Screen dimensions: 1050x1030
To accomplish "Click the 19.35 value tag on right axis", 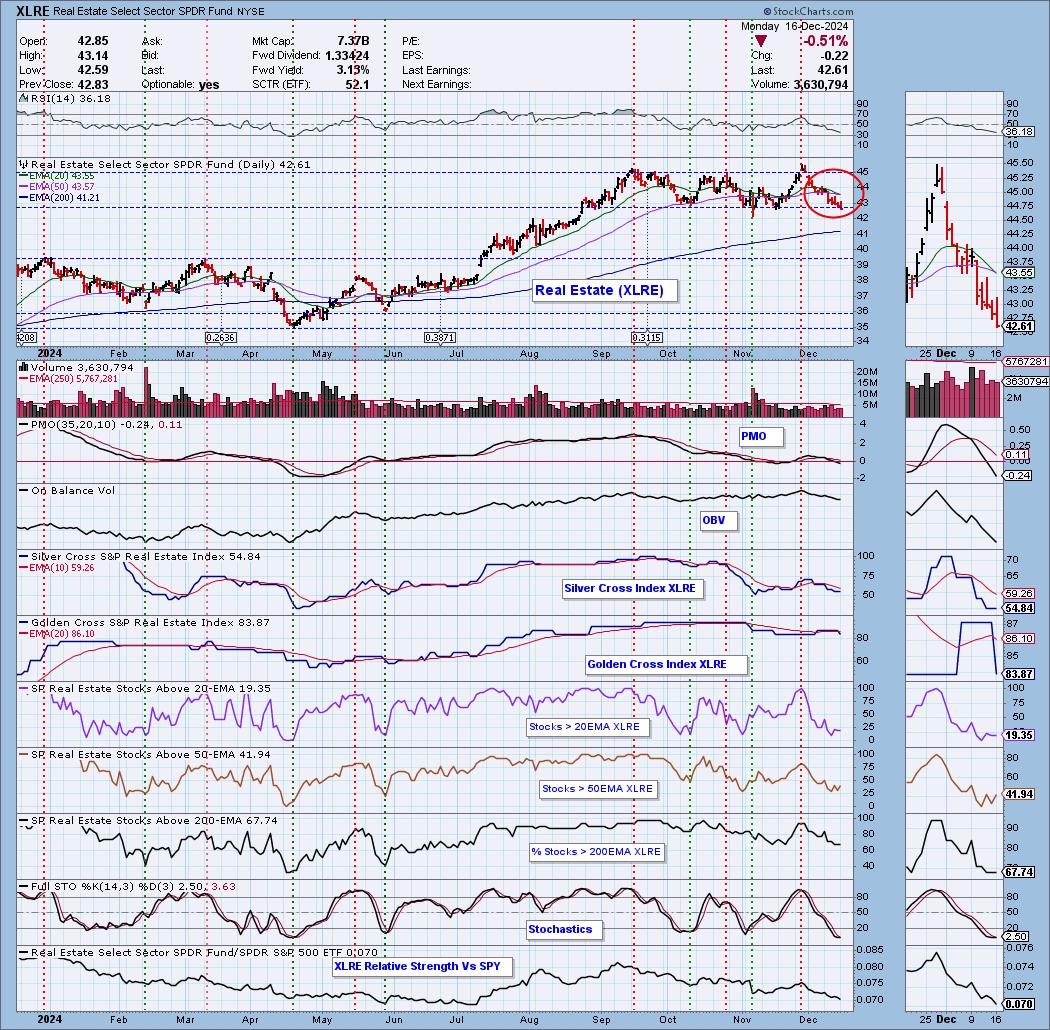I will tap(1019, 735).
